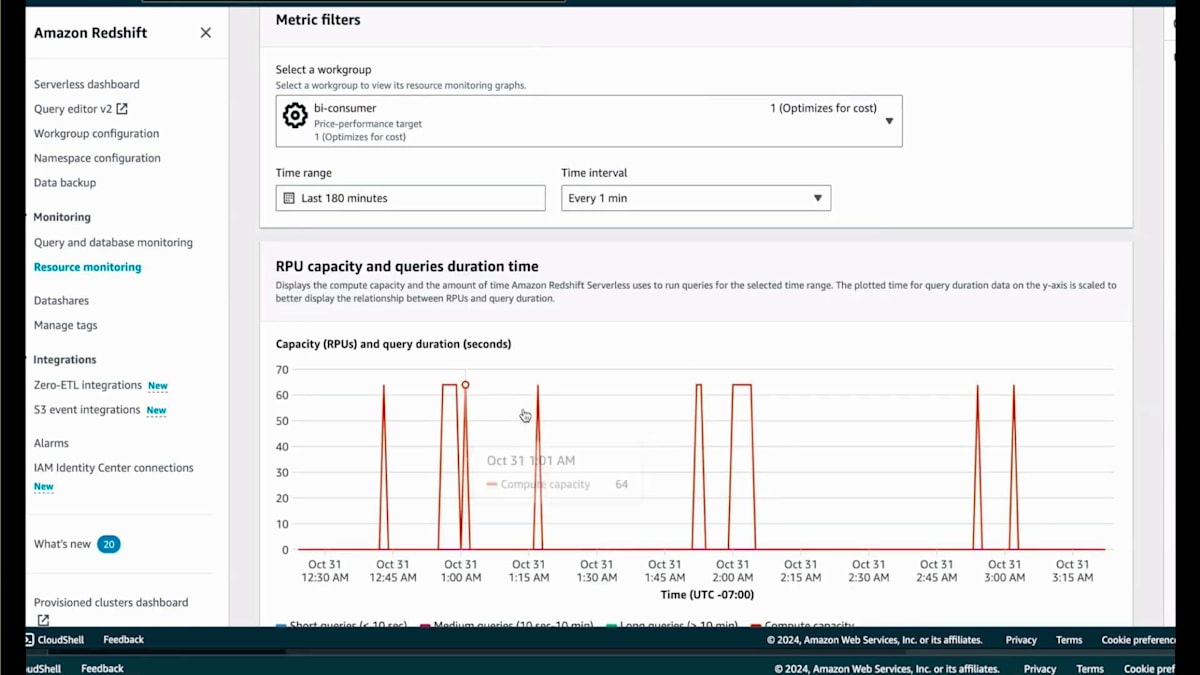
Task: Open Cookie preferences in footer
Action: (x=1138, y=640)
